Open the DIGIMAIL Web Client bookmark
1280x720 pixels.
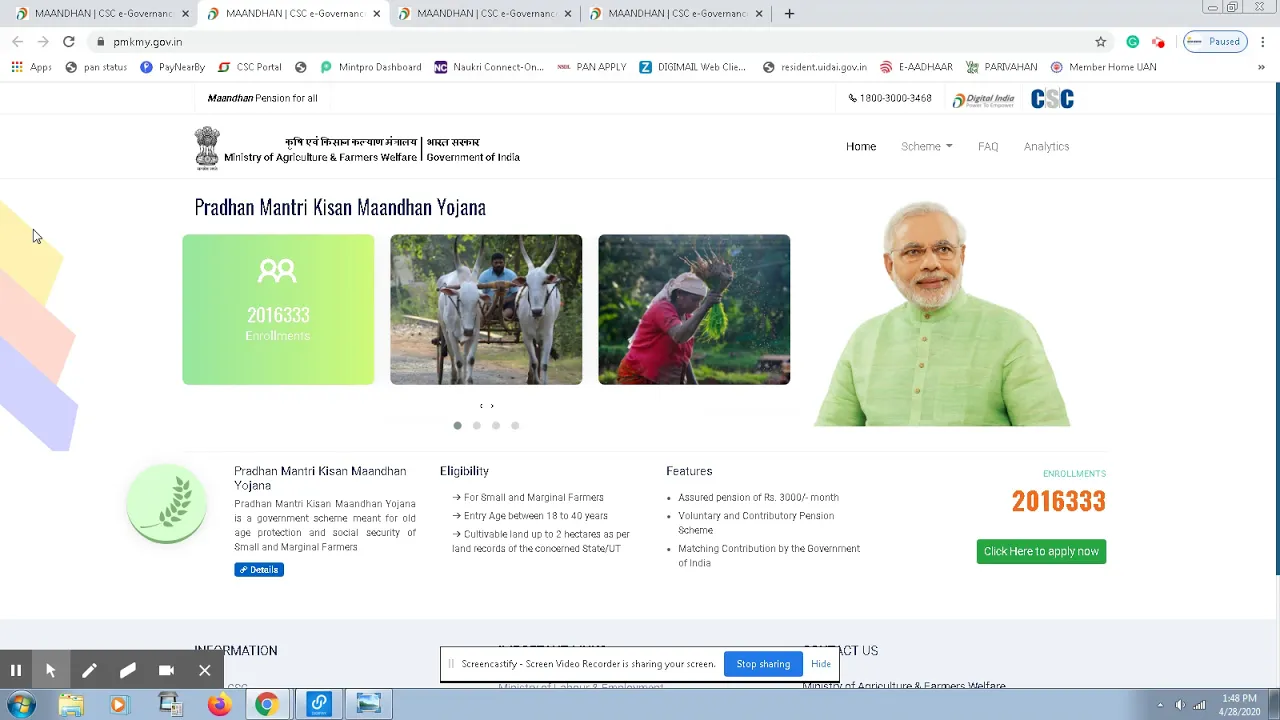[x=693, y=67]
